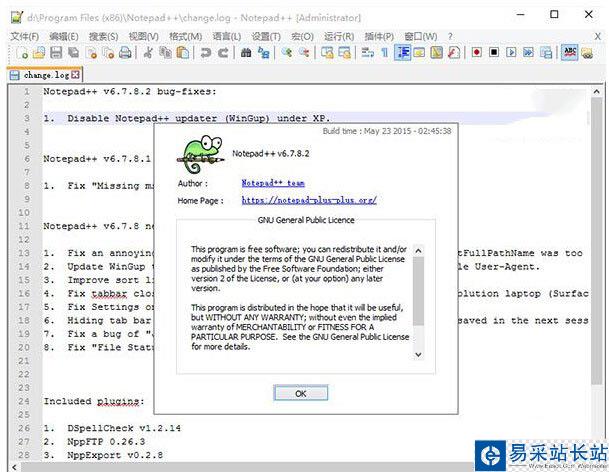Click the Undo arrow icon

point(206,52)
